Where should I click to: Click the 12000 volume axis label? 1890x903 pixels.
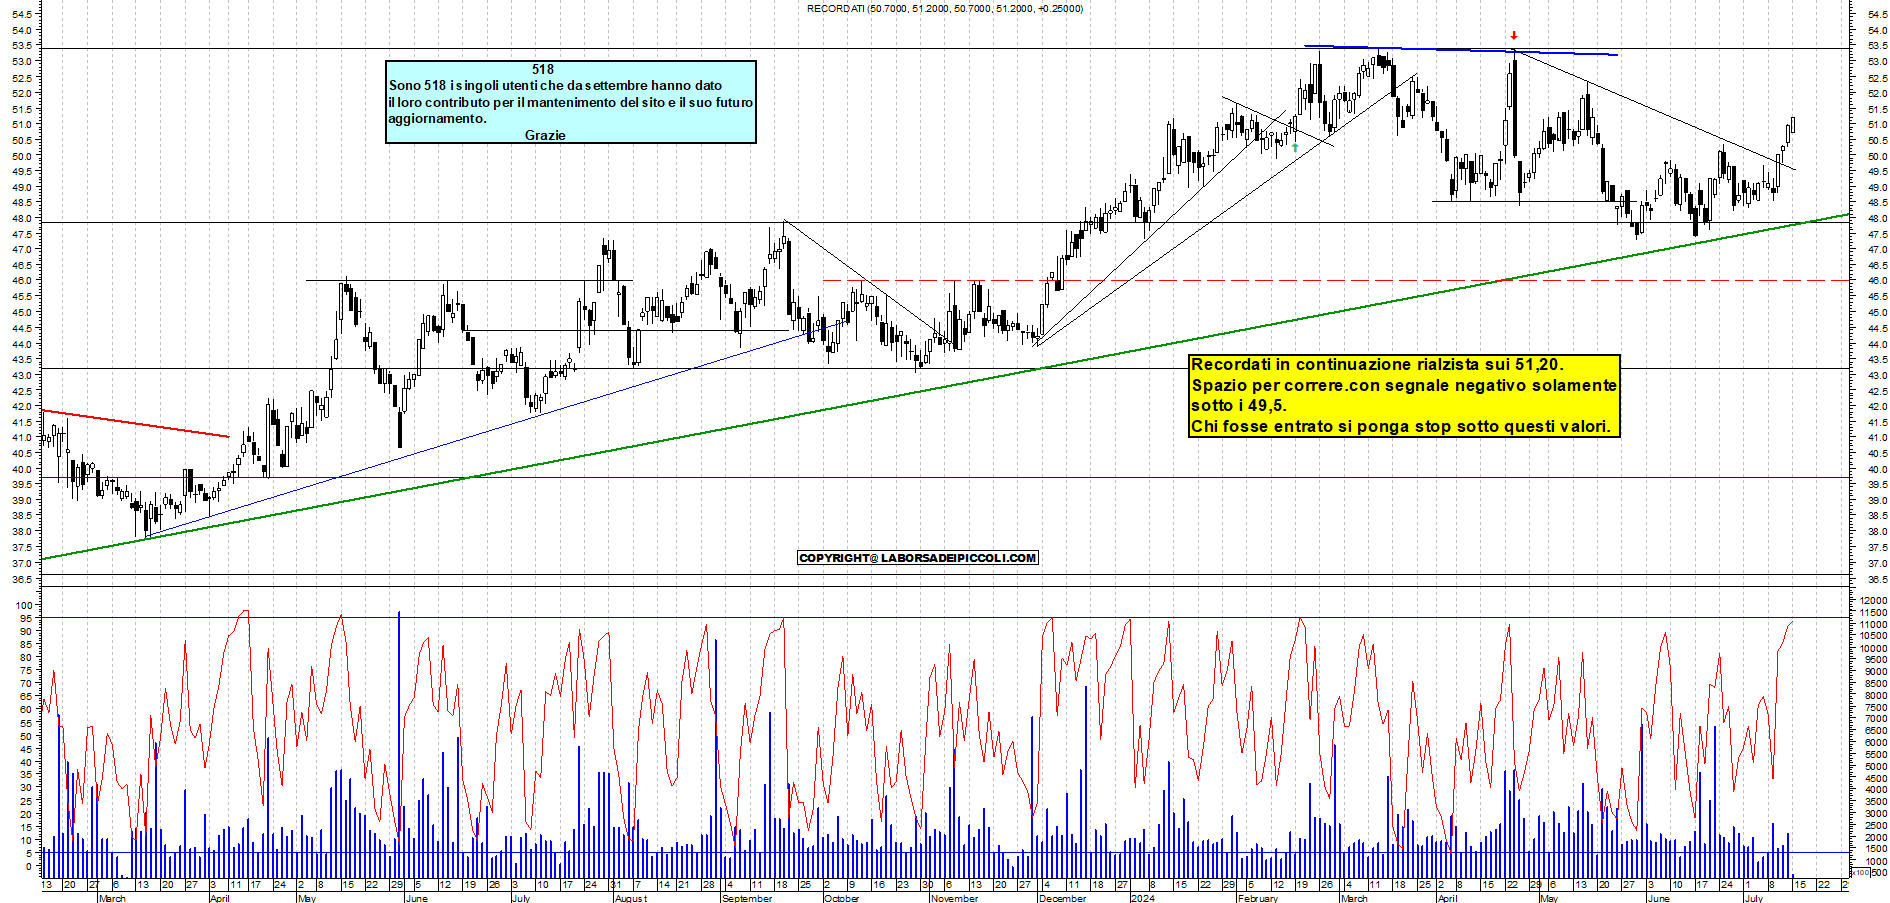(1873, 600)
